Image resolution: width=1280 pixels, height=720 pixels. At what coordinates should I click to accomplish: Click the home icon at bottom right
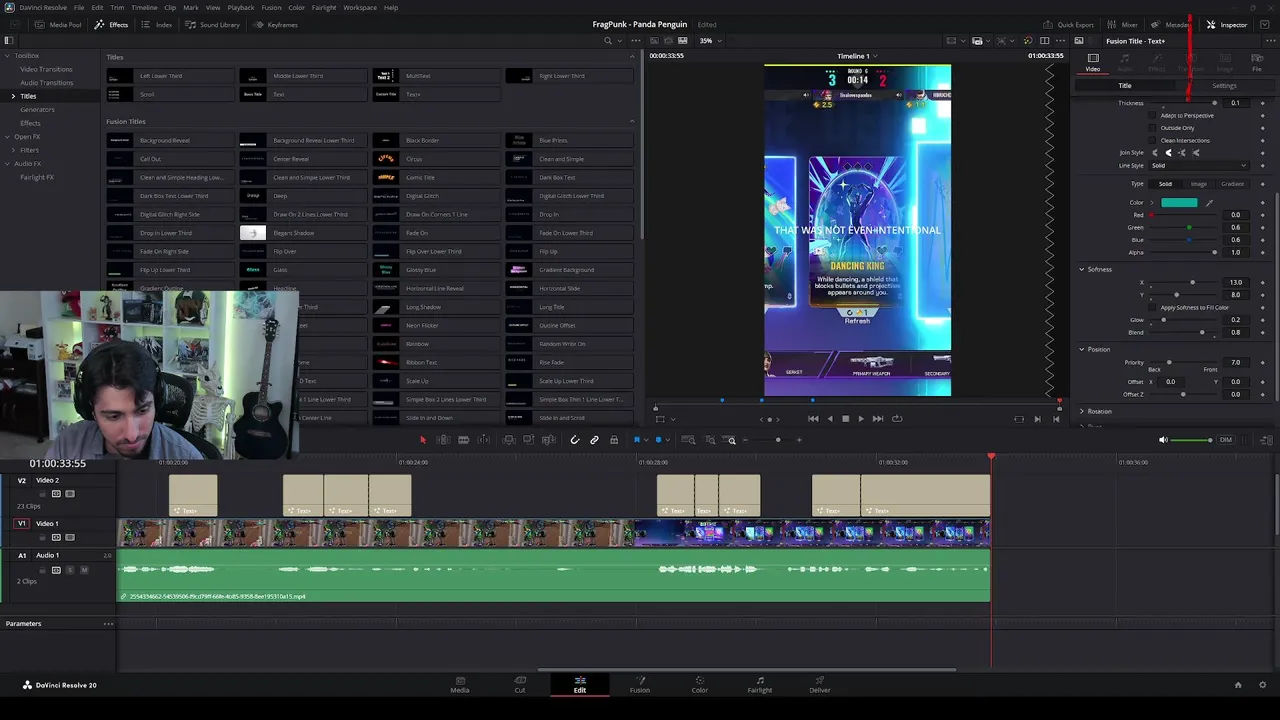1237,685
